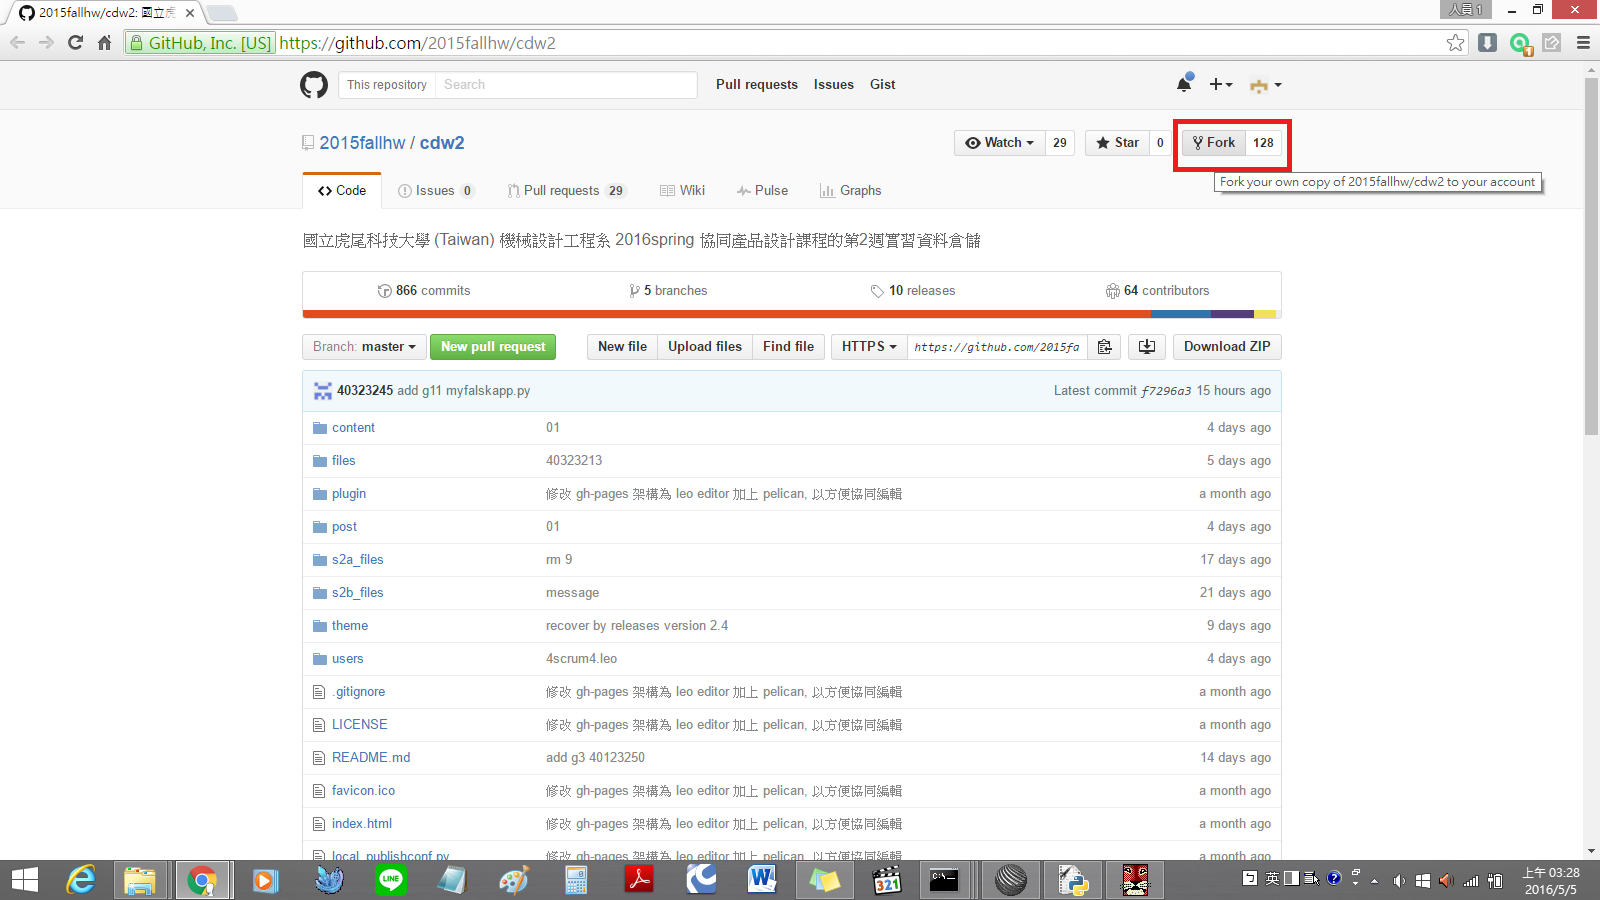Open Pull requests in the top navigation
This screenshot has height=900, width=1600.
pos(757,85)
